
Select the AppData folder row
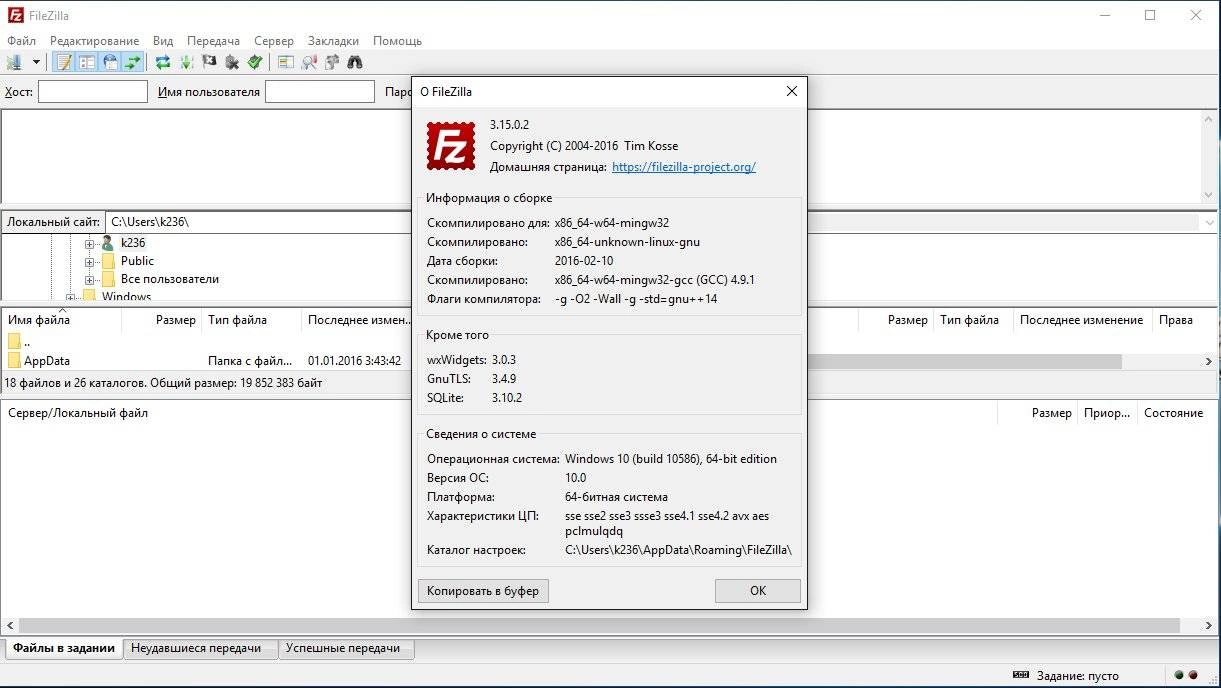pos(205,361)
